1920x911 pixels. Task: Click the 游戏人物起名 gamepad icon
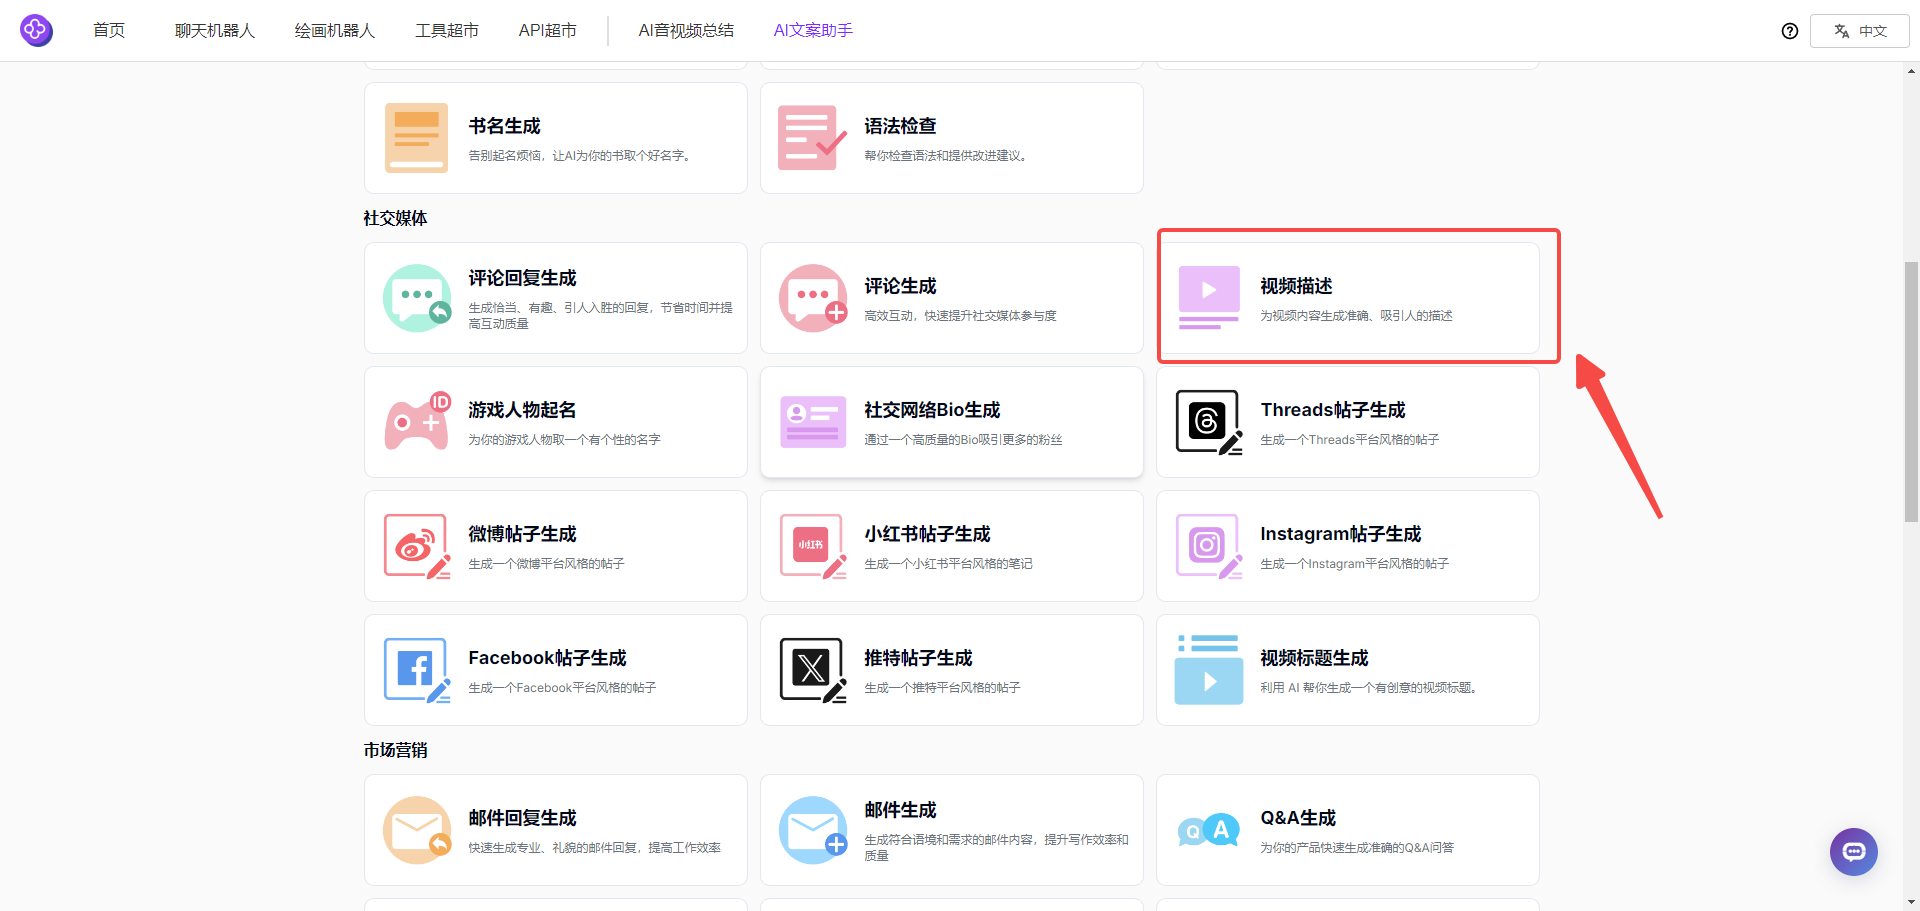click(x=417, y=422)
